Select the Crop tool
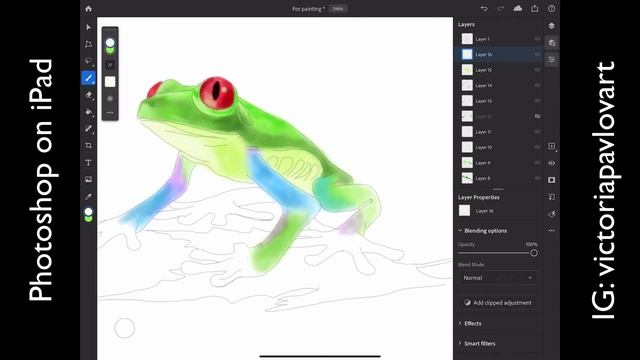The height and width of the screenshot is (360, 640). (89, 145)
